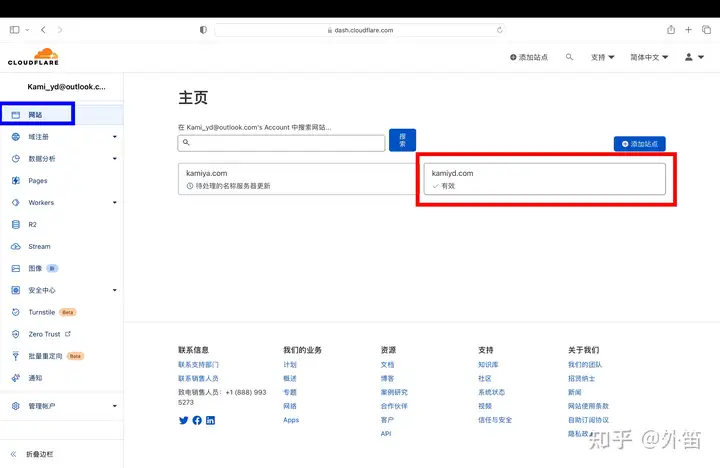Click the browser back arrow

click(43, 30)
